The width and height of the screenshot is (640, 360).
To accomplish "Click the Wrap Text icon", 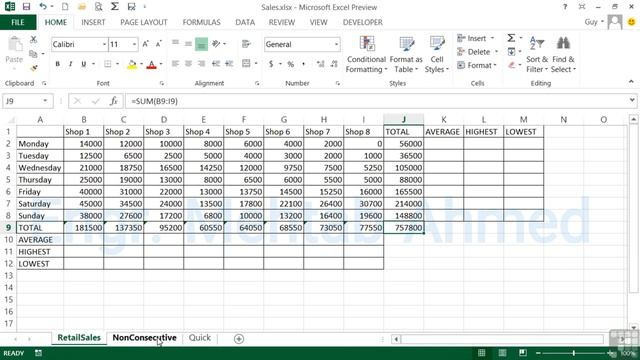I will pos(246,43).
